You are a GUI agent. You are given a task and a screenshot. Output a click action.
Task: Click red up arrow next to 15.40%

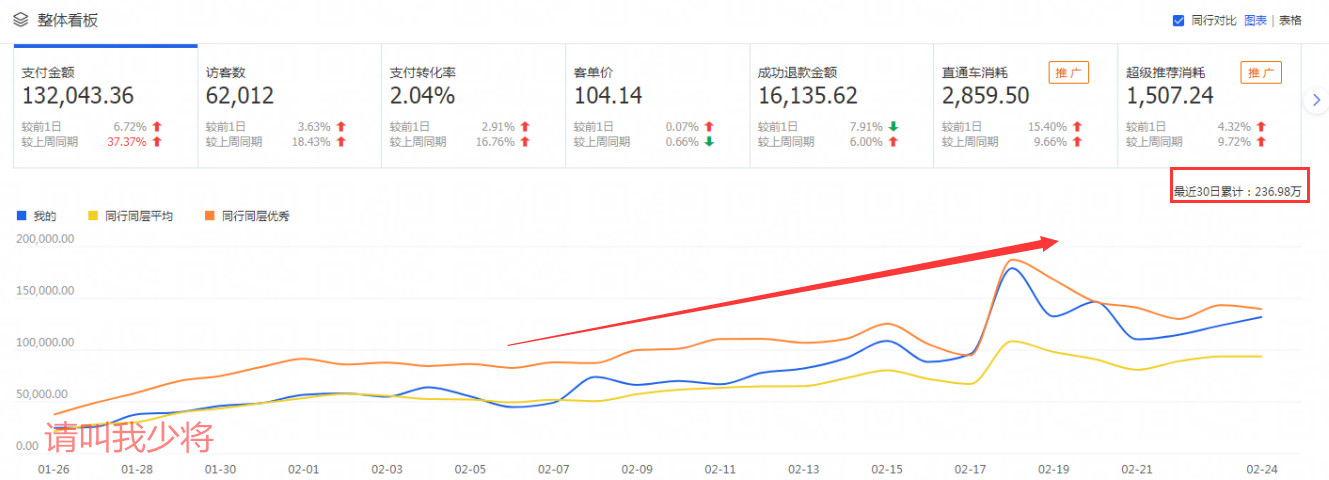(x=1077, y=127)
